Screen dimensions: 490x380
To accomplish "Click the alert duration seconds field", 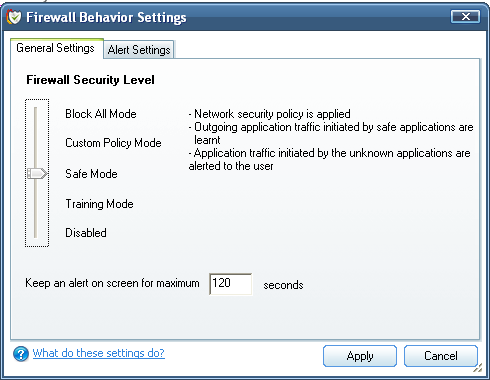I will pos(231,284).
